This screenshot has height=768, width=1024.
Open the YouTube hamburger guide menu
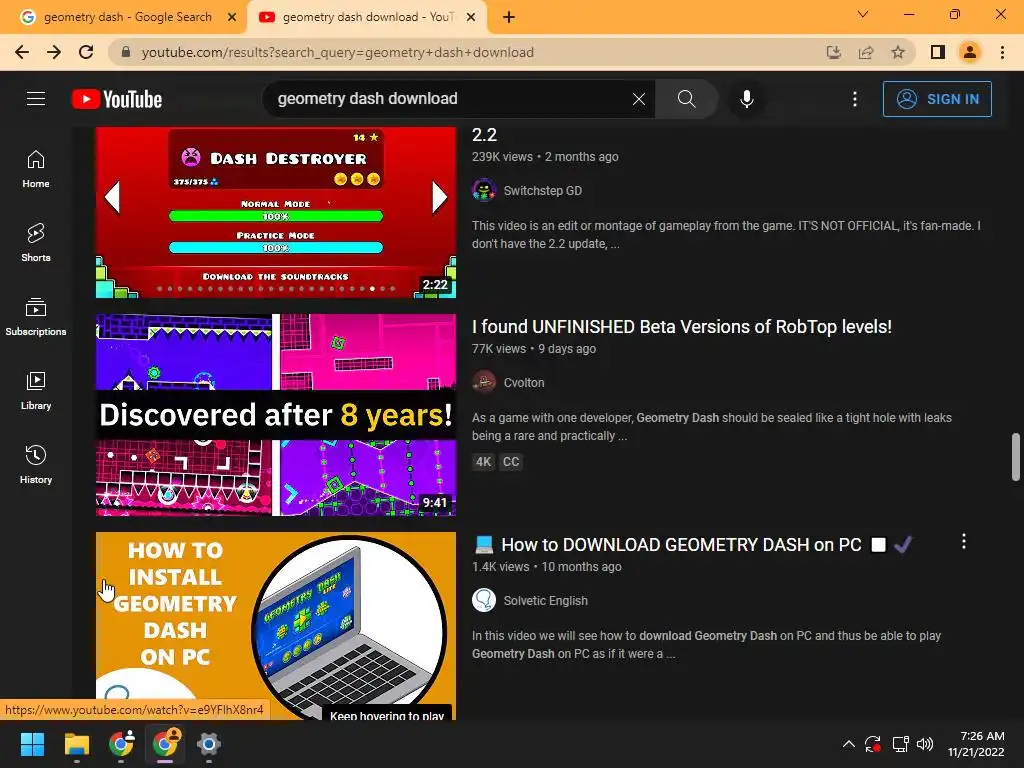tap(36, 99)
